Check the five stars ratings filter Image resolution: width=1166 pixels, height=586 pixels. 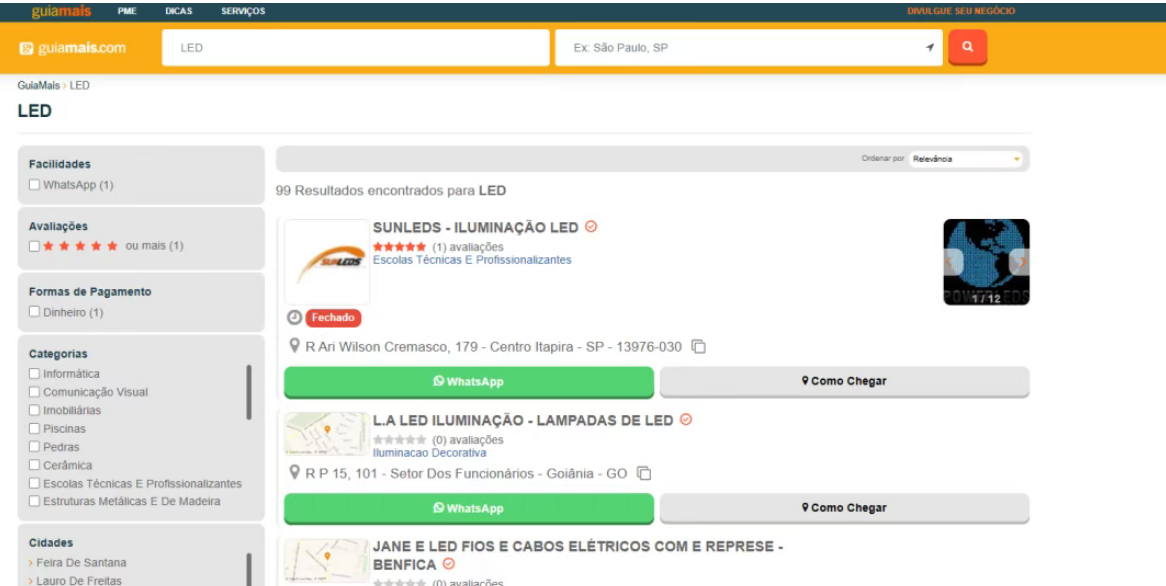click(x=35, y=246)
